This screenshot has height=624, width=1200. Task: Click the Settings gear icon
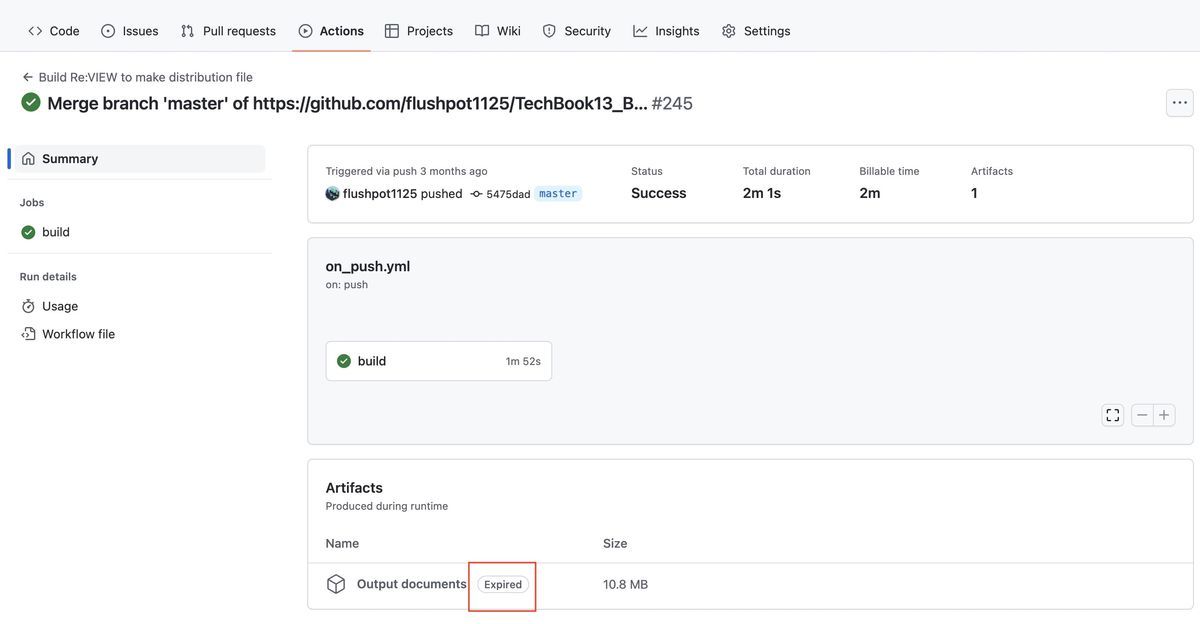click(x=729, y=31)
